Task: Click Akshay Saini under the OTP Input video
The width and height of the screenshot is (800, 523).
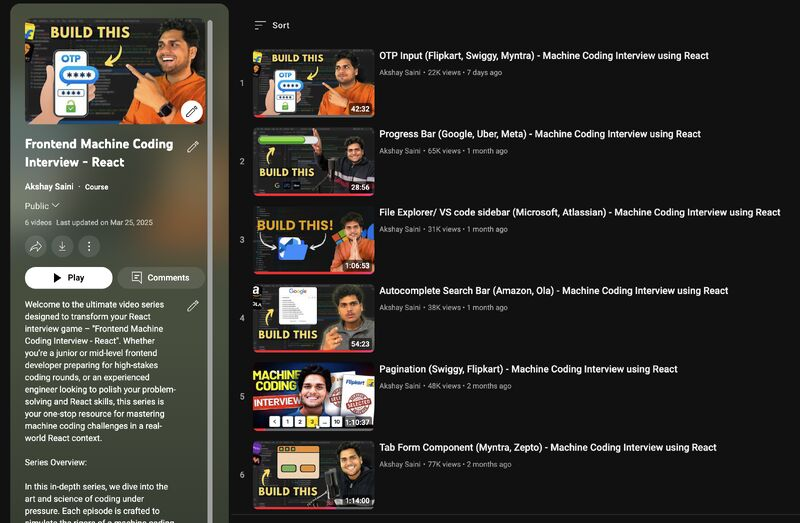Action: click(x=399, y=72)
